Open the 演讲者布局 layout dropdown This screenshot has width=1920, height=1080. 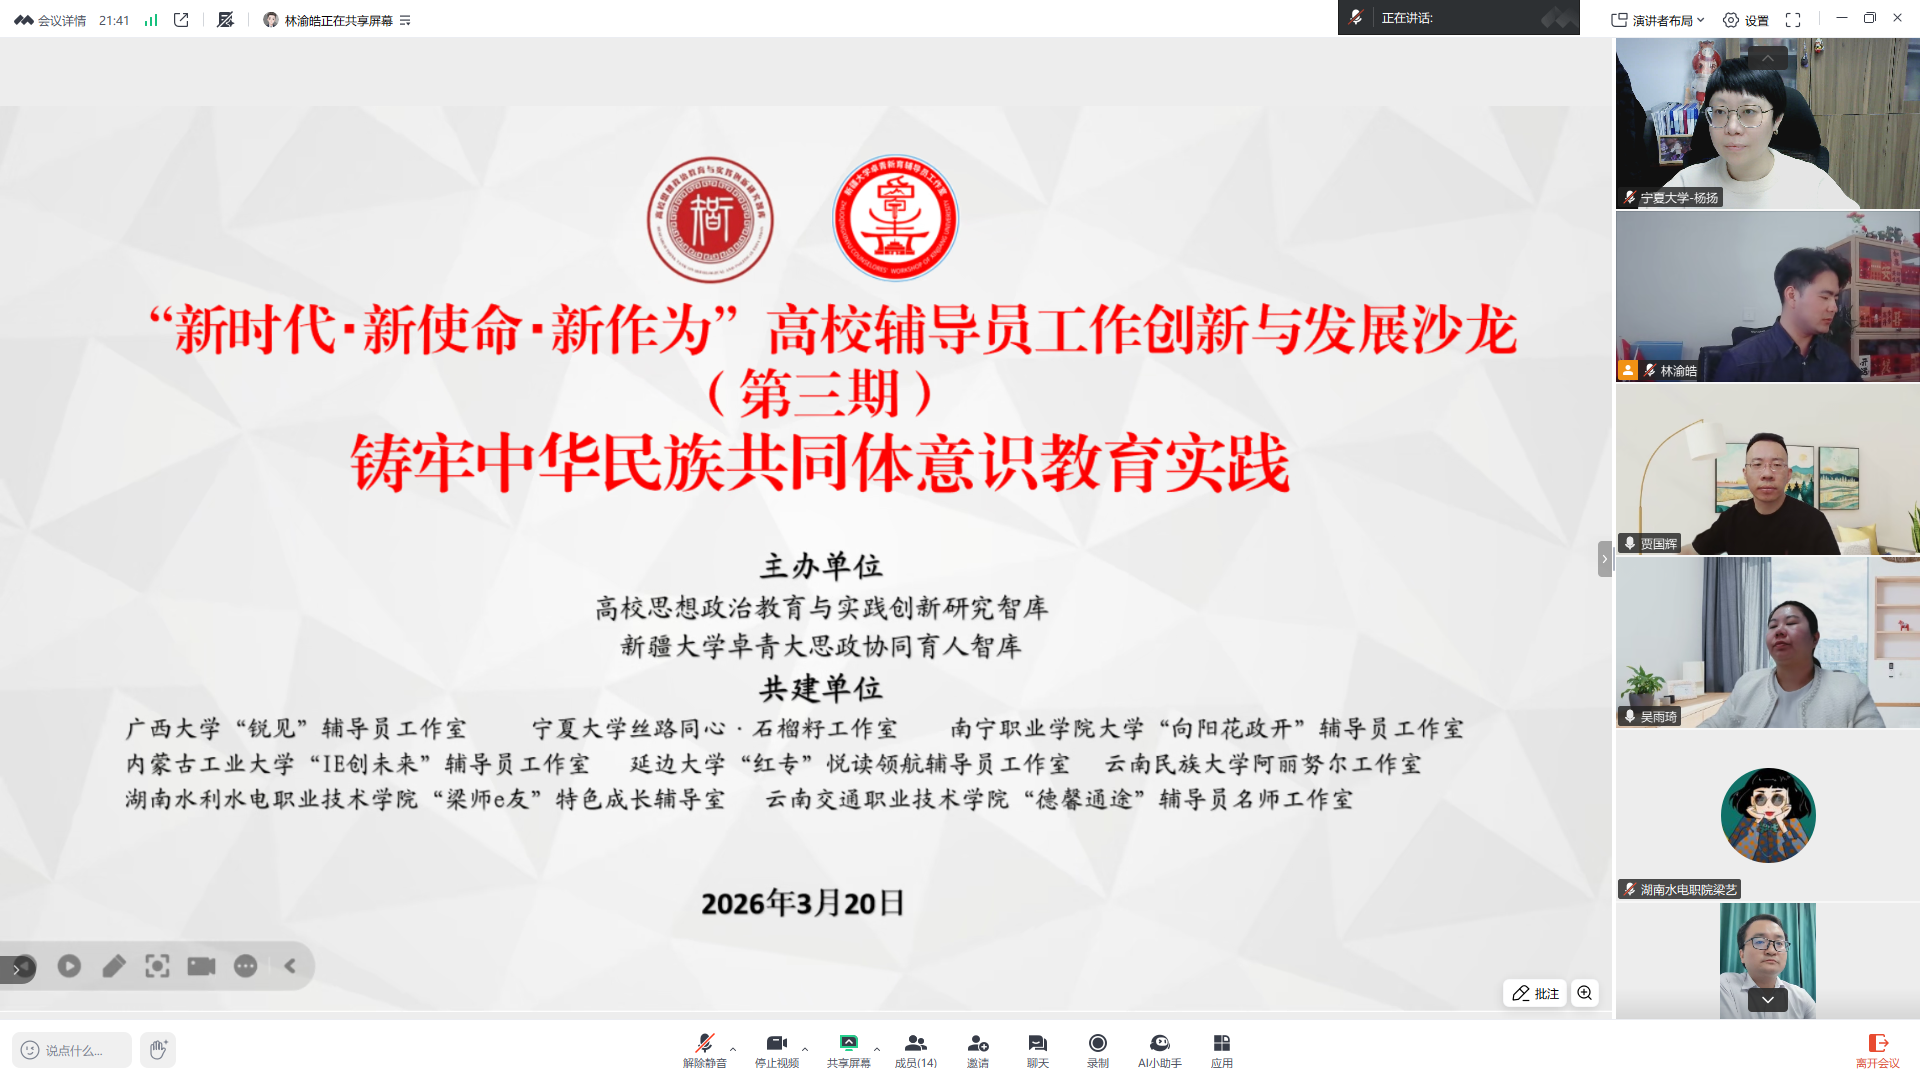pos(1658,20)
